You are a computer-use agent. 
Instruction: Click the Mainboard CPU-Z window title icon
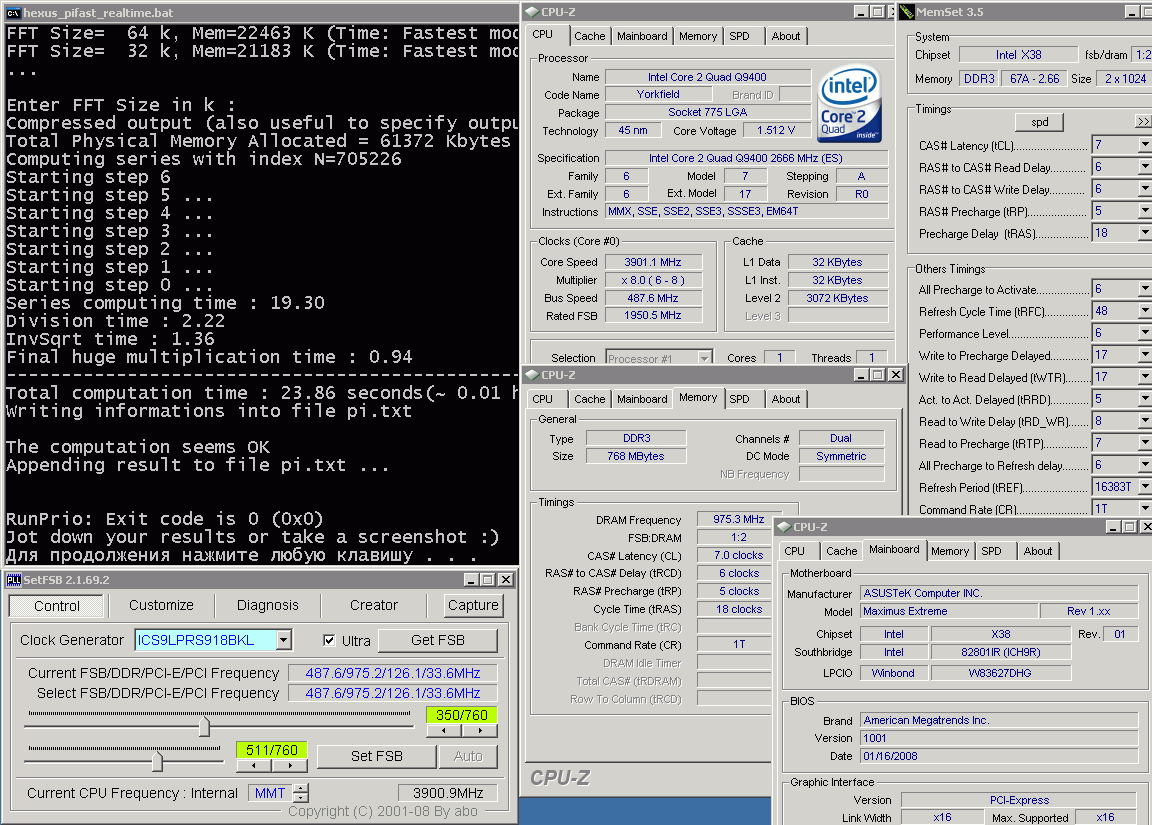point(784,527)
